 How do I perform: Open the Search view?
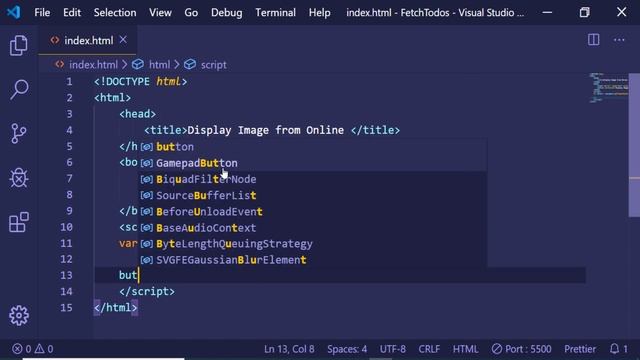19,89
